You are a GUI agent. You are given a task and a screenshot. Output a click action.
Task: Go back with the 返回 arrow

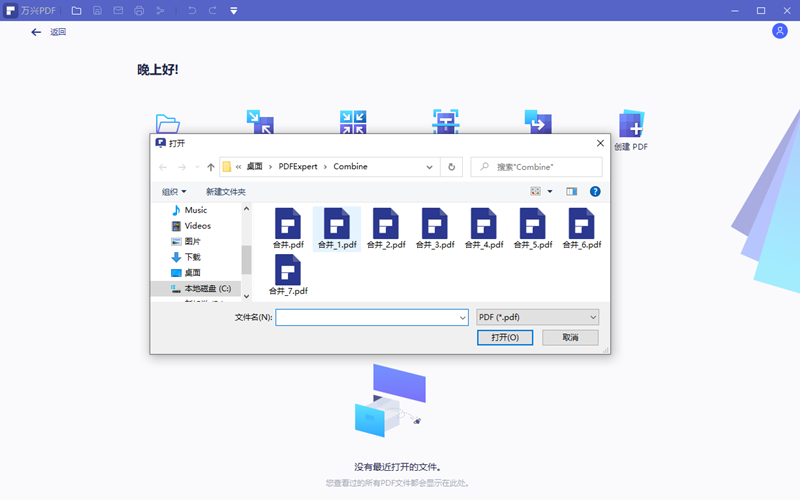pyautogui.click(x=37, y=32)
